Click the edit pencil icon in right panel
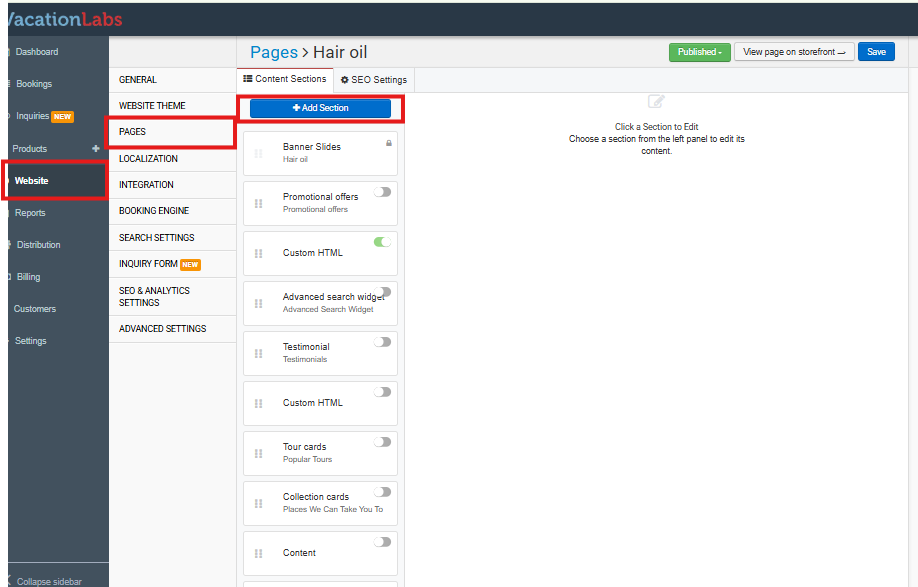 coord(656,101)
